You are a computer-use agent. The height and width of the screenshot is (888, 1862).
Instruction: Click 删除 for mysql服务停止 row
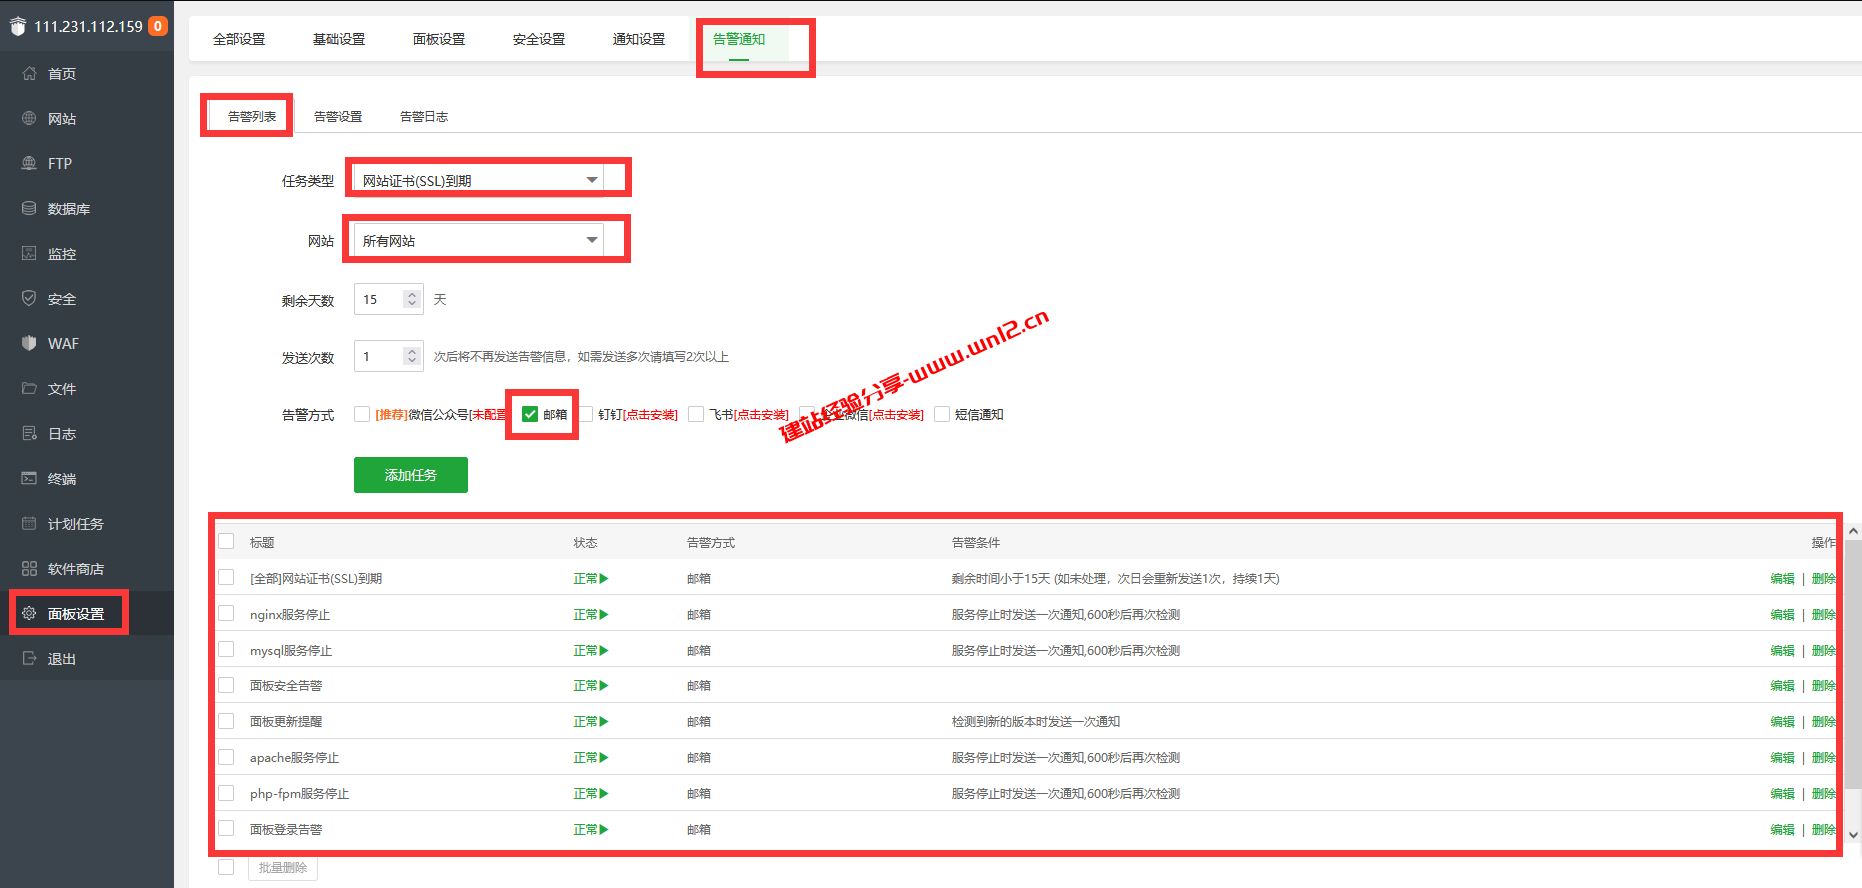coord(1823,651)
